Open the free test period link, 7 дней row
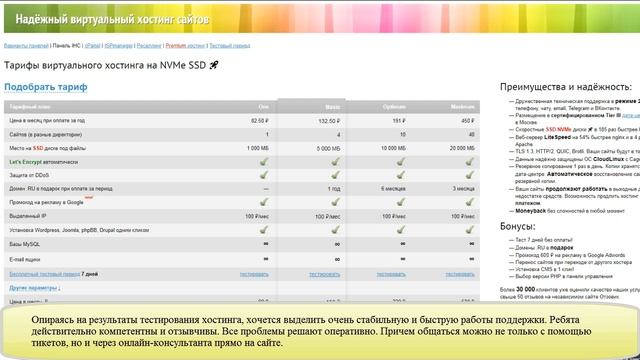The image size is (640, 360). 44,274
